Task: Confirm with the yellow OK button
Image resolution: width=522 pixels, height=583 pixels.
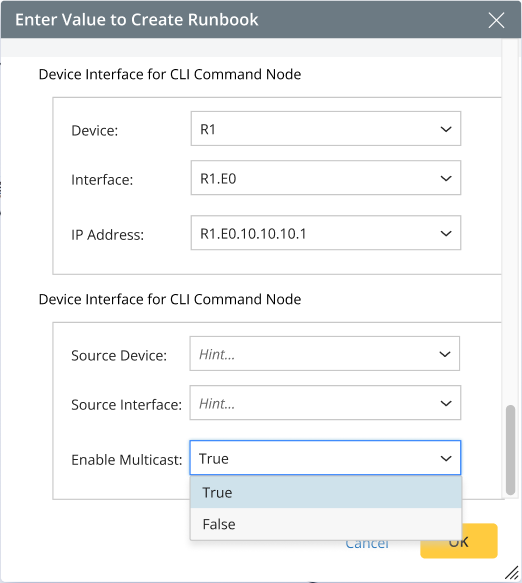Action: point(459,541)
